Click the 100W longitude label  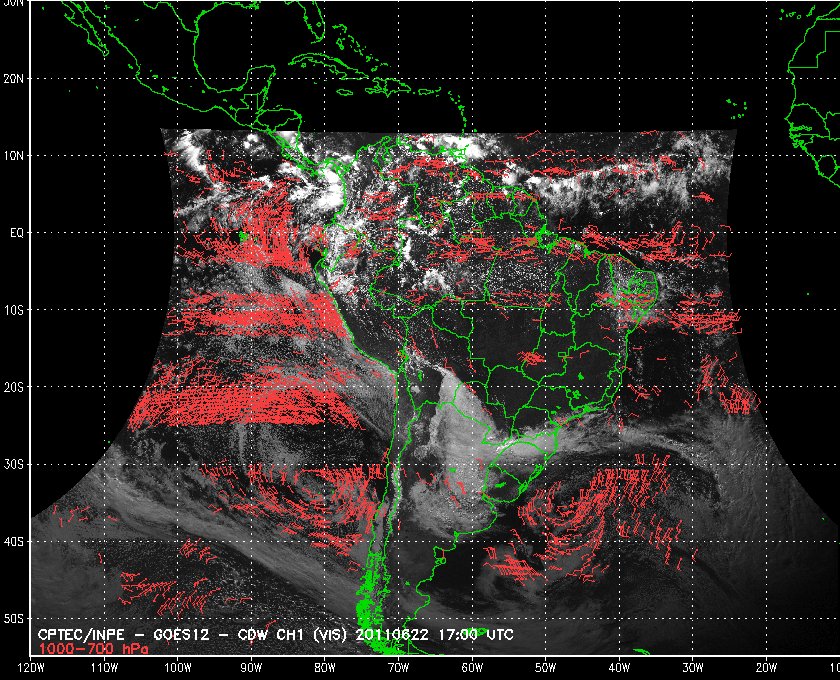pyautogui.click(x=177, y=668)
